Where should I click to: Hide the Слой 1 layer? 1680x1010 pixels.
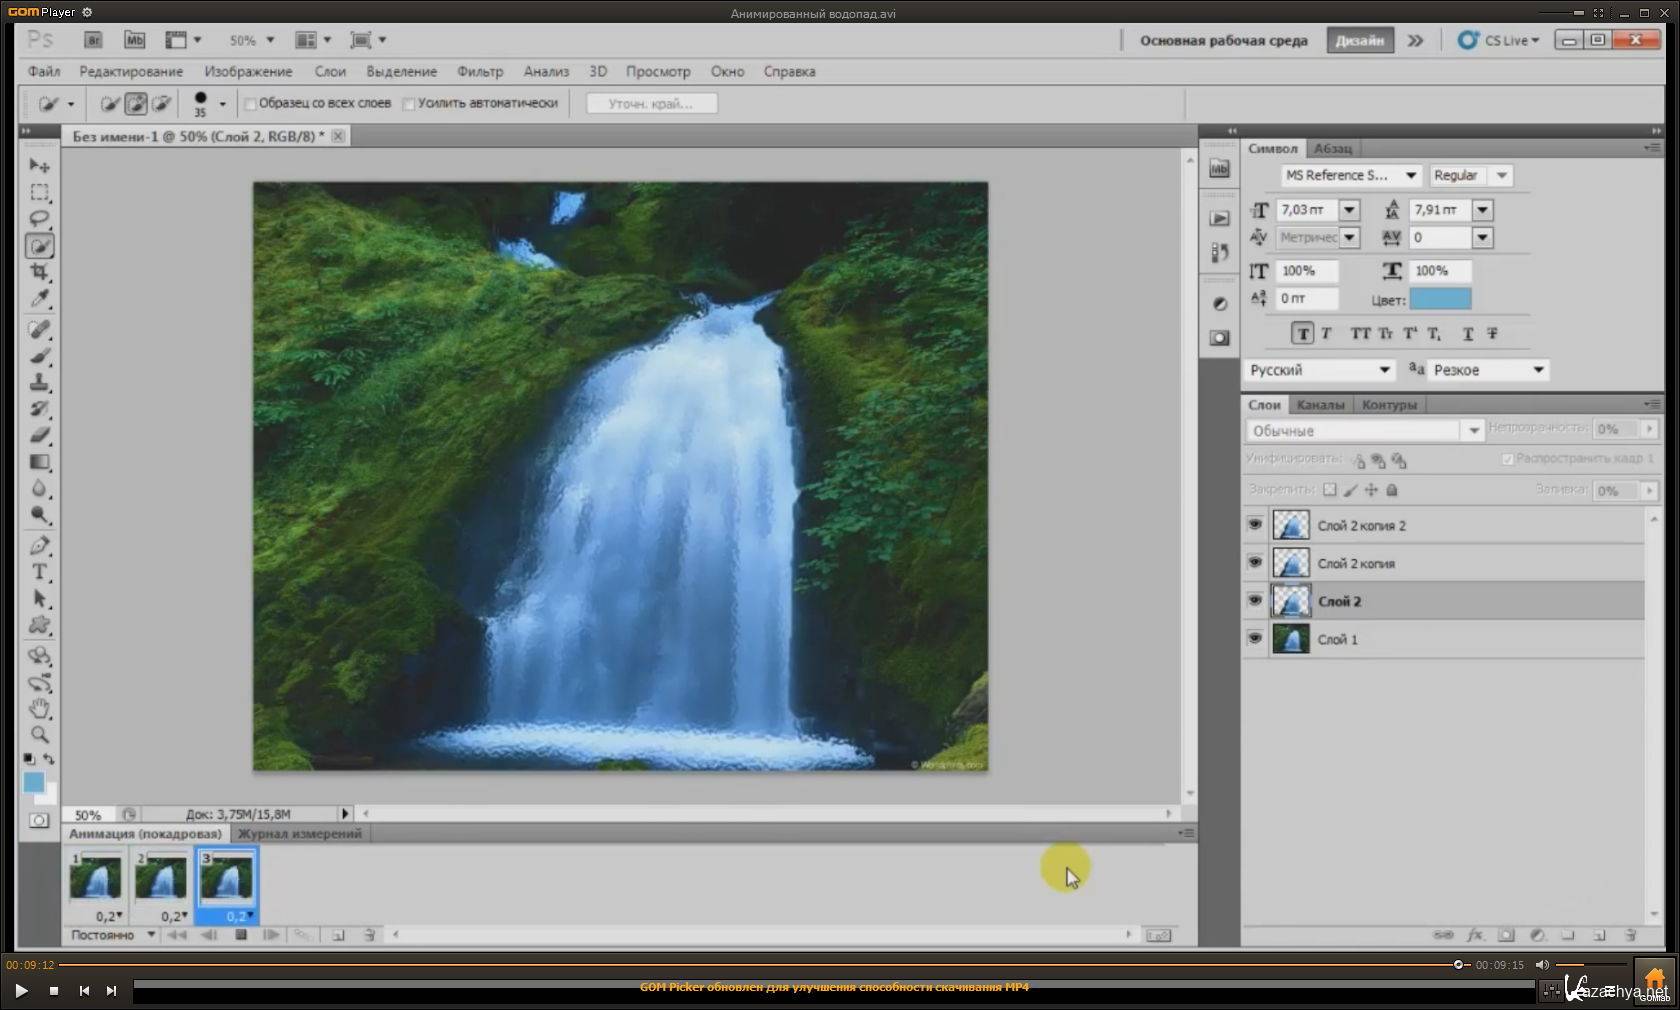point(1255,638)
